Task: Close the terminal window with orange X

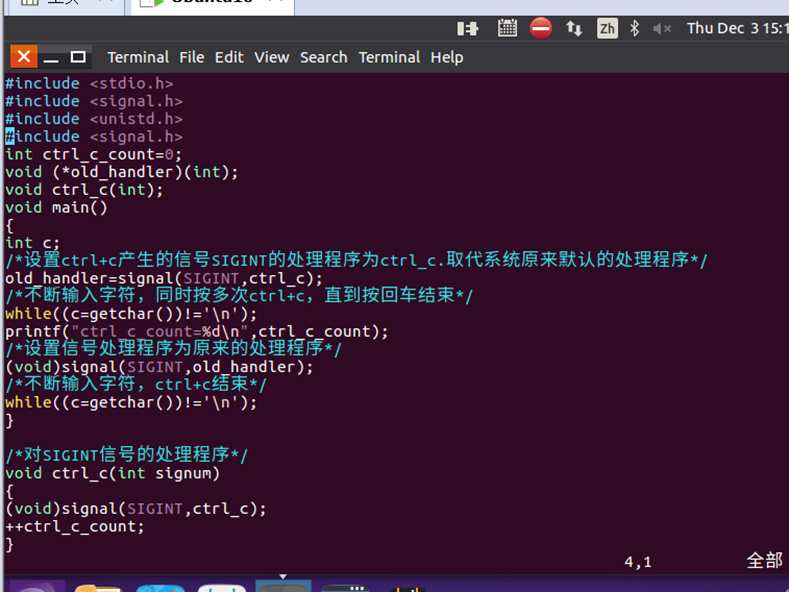Action: (x=24, y=56)
